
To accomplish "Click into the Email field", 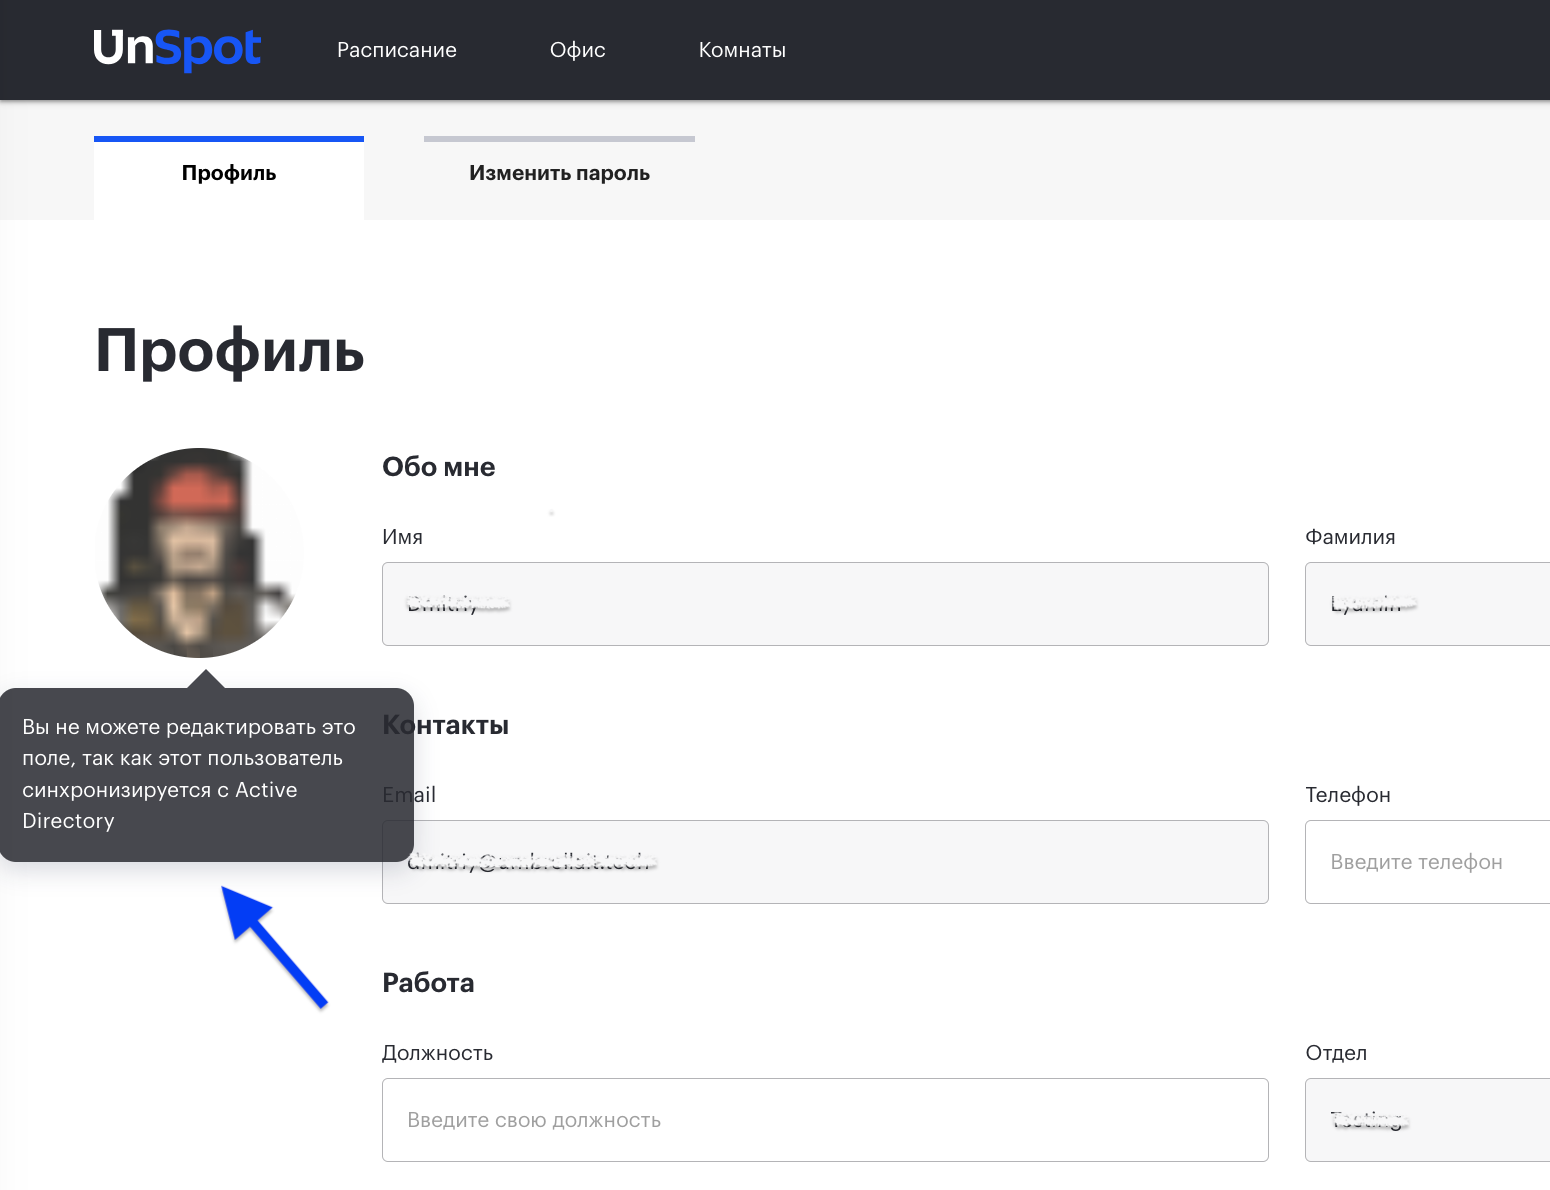I will (x=840, y=862).
